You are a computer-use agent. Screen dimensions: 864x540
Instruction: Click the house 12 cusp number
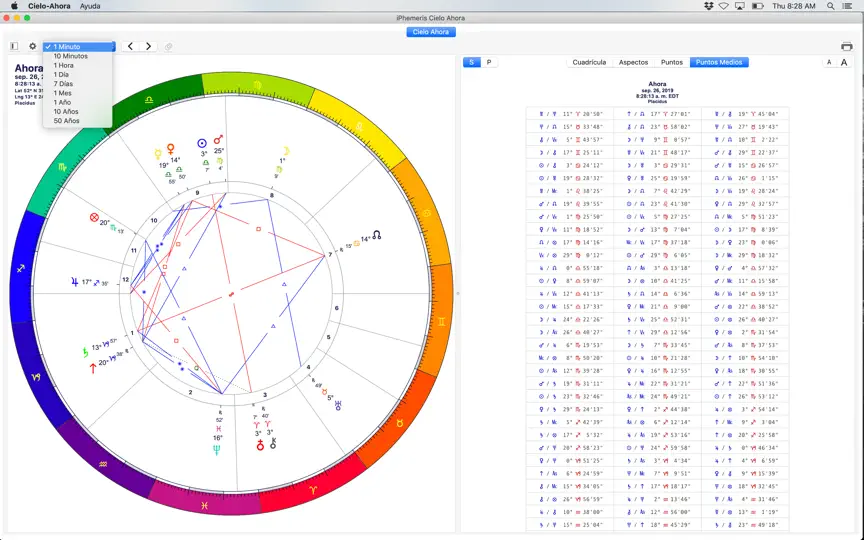[x=126, y=279]
